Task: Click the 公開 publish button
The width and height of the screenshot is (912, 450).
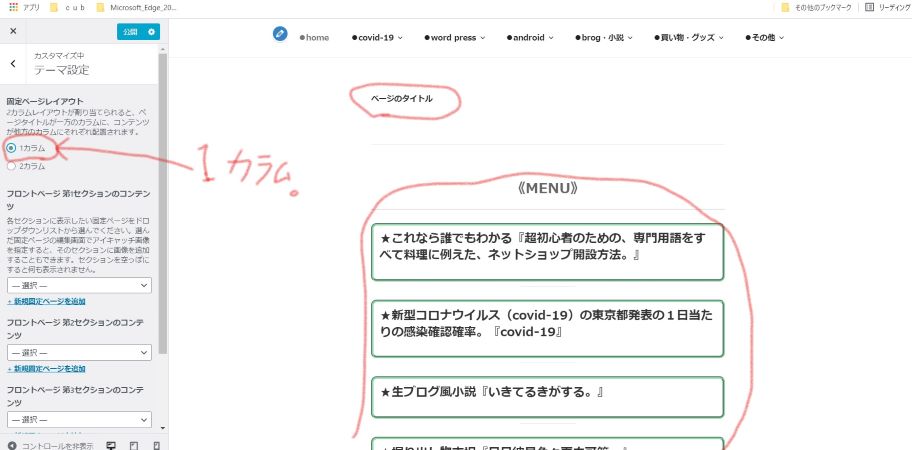Action: coord(130,32)
